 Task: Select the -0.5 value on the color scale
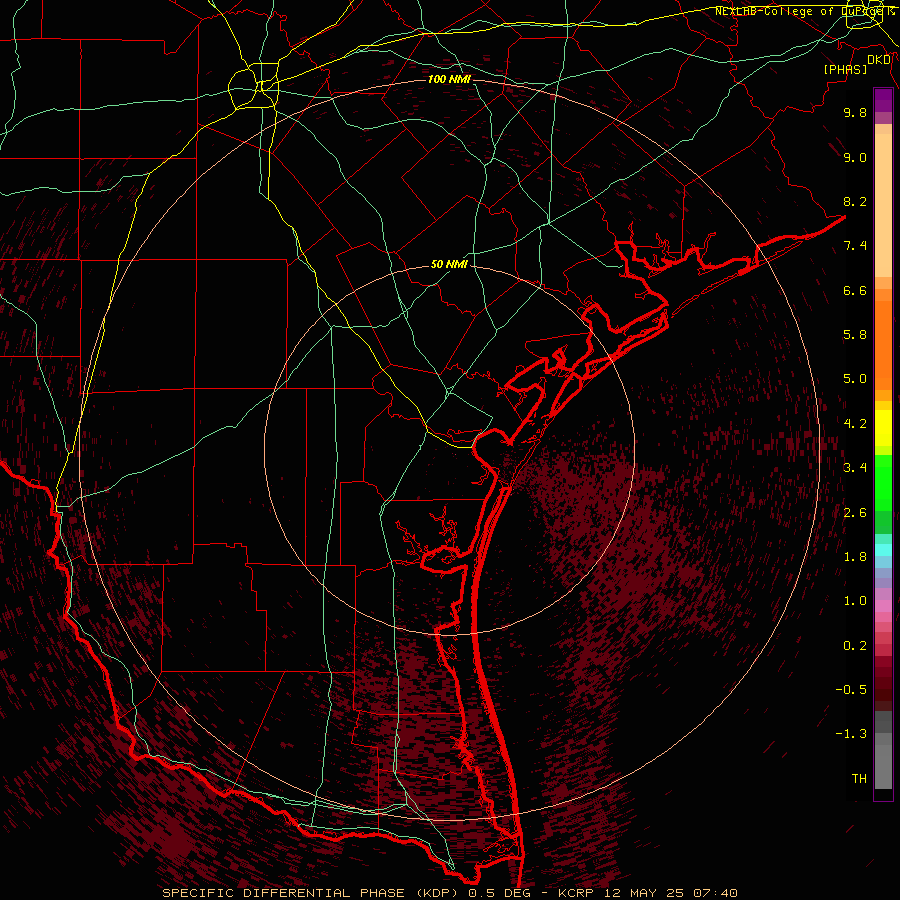(851, 690)
